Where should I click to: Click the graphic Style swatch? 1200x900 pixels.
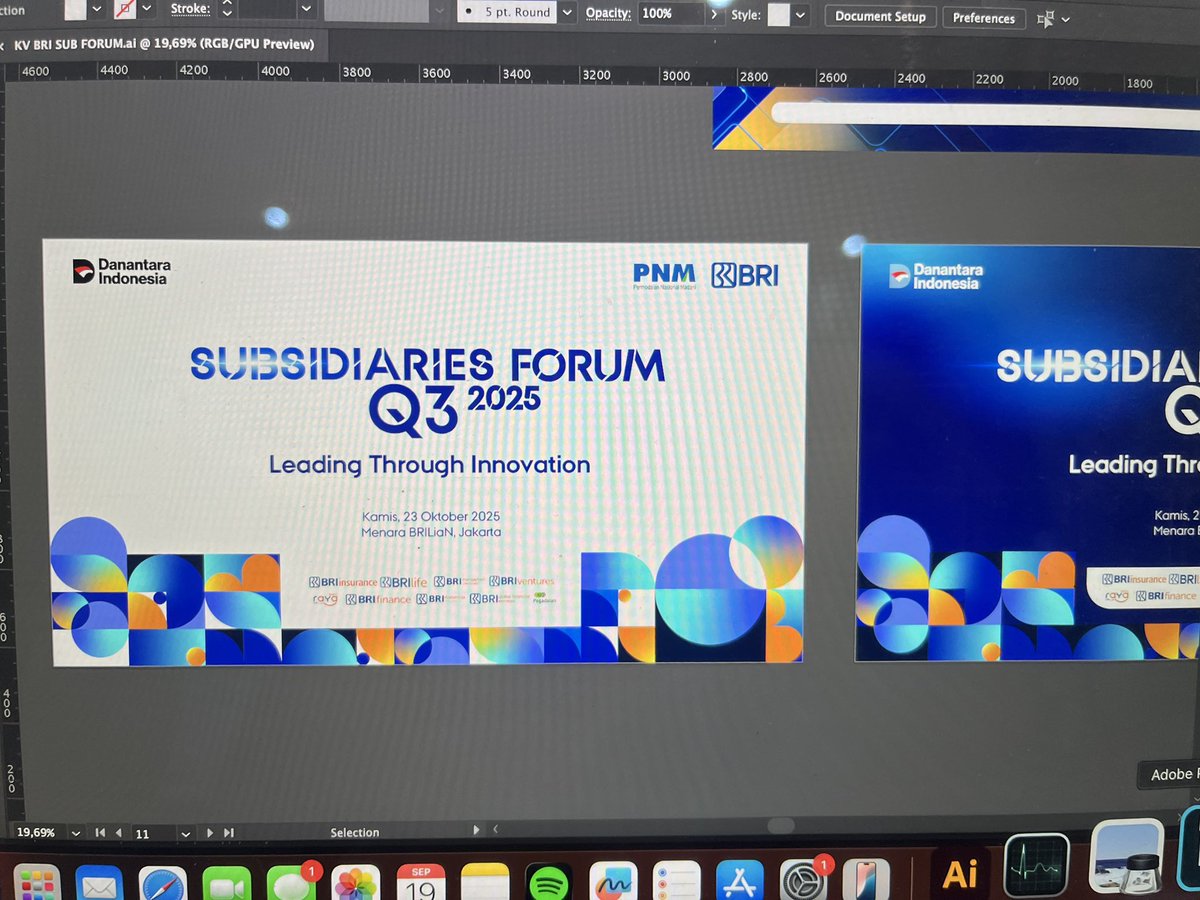778,15
